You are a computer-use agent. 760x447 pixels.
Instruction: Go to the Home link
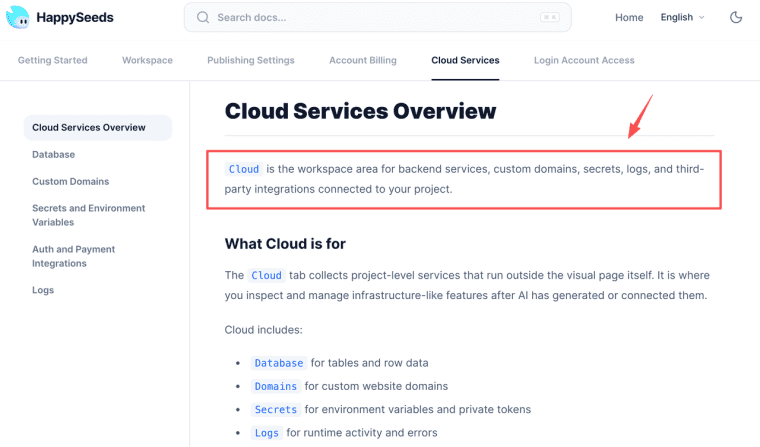(629, 17)
